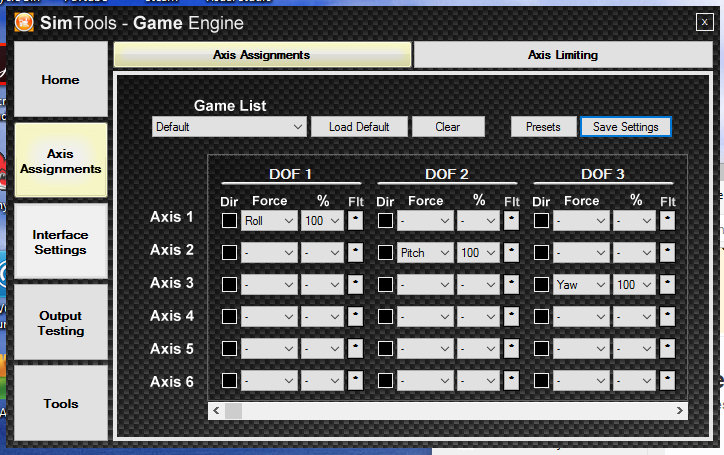Toggle Dir checkbox for Axis 2 DOF 2
The width and height of the screenshot is (724, 455).
[386, 253]
